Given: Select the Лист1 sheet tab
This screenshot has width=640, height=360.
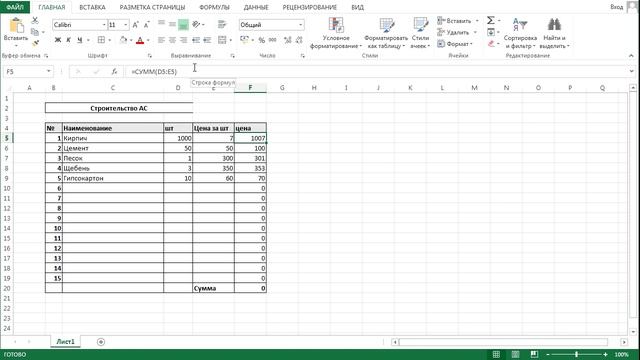Looking at the screenshot, I should click(x=65, y=342).
